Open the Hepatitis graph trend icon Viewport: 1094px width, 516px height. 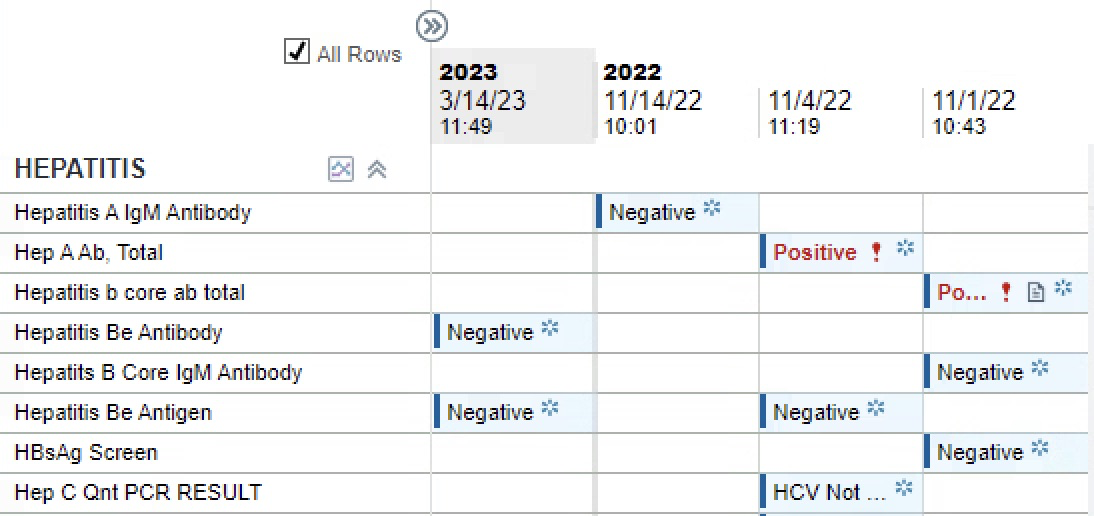[341, 169]
